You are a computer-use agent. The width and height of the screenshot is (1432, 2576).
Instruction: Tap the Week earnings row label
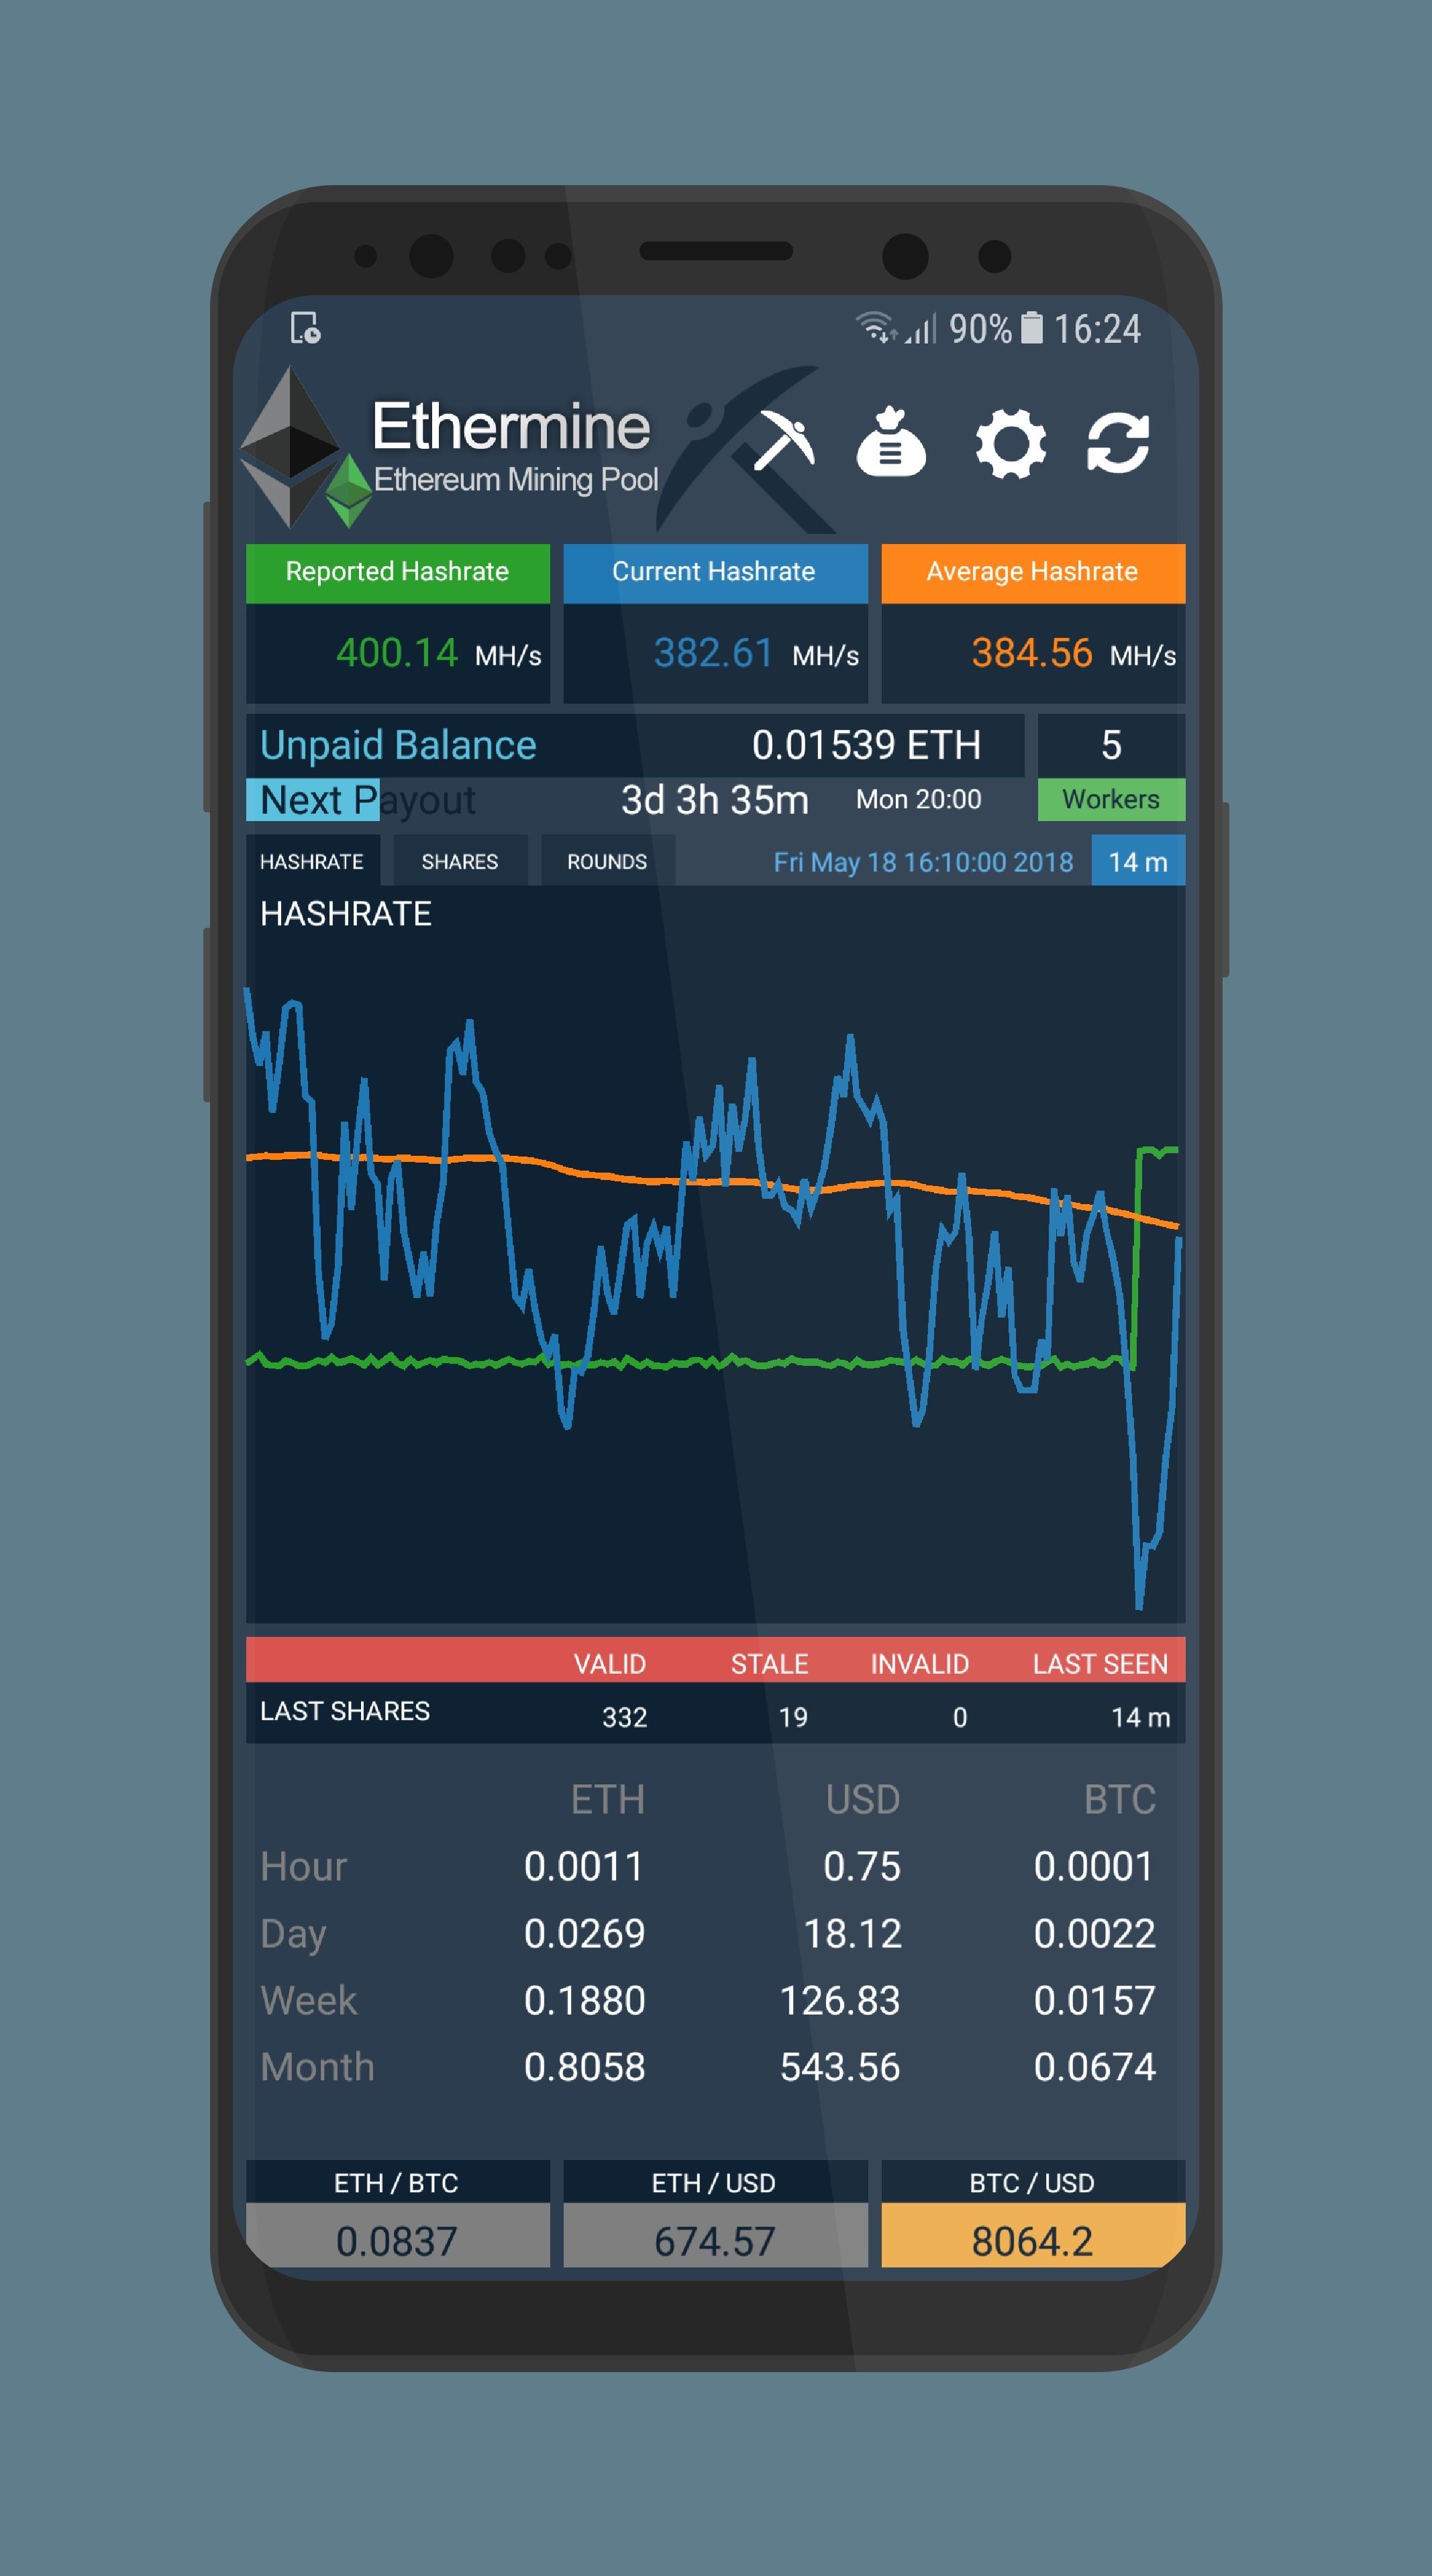[x=308, y=2000]
